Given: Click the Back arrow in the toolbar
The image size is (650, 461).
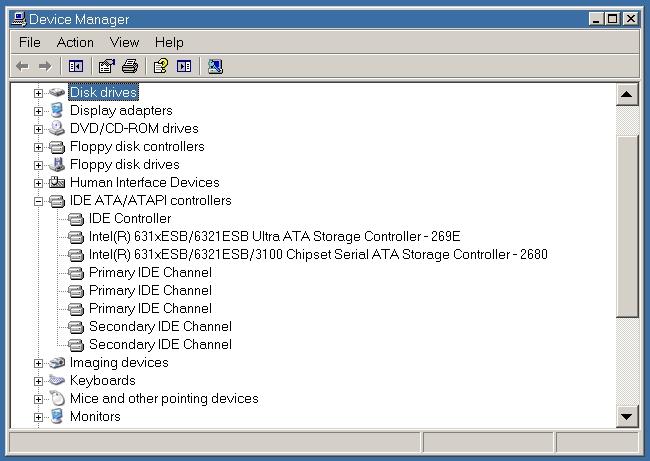Looking at the screenshot, I should [x=22, y=66].
